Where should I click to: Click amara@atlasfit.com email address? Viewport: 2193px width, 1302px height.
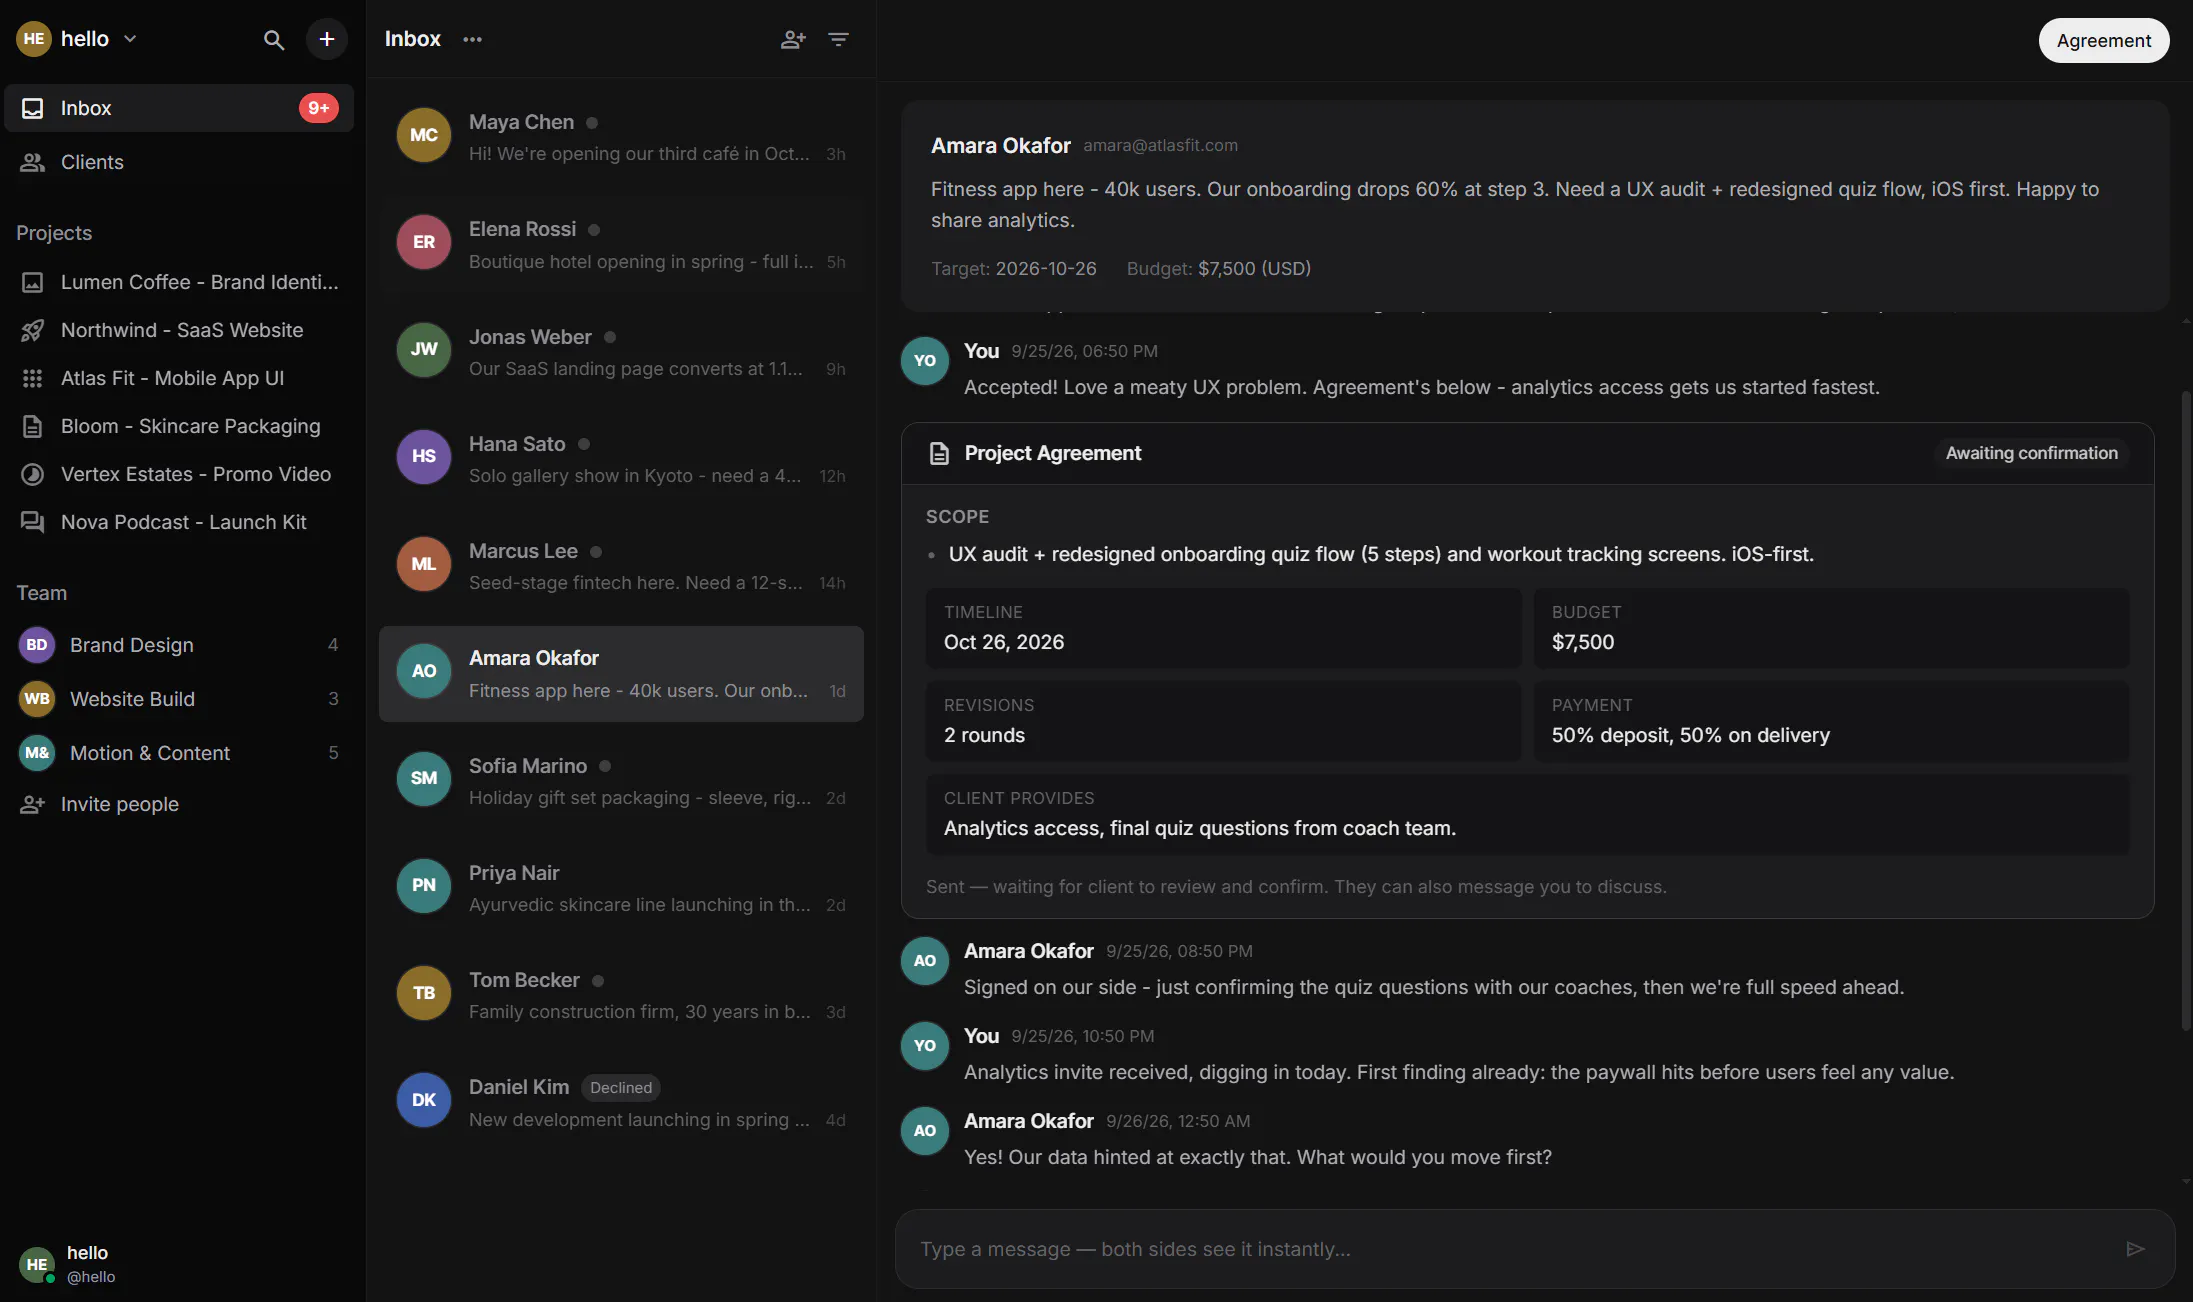coord(1160,146)
